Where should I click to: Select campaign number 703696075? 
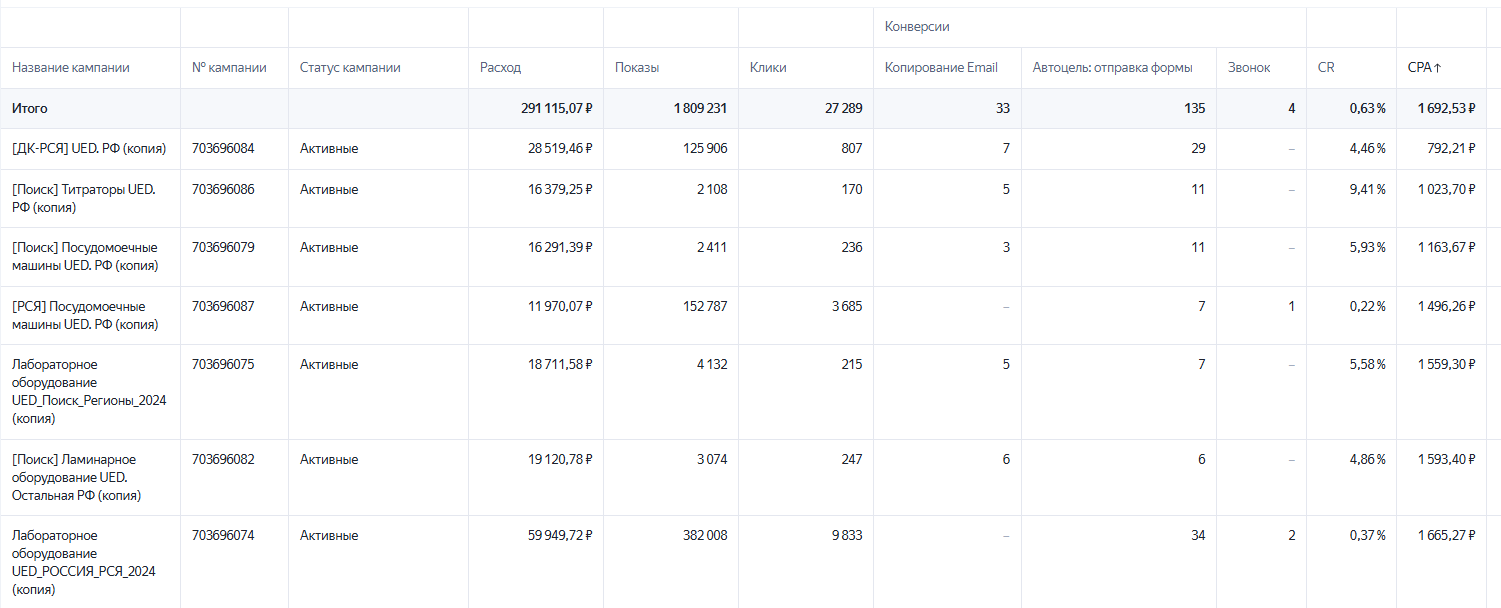click(223, 365)
